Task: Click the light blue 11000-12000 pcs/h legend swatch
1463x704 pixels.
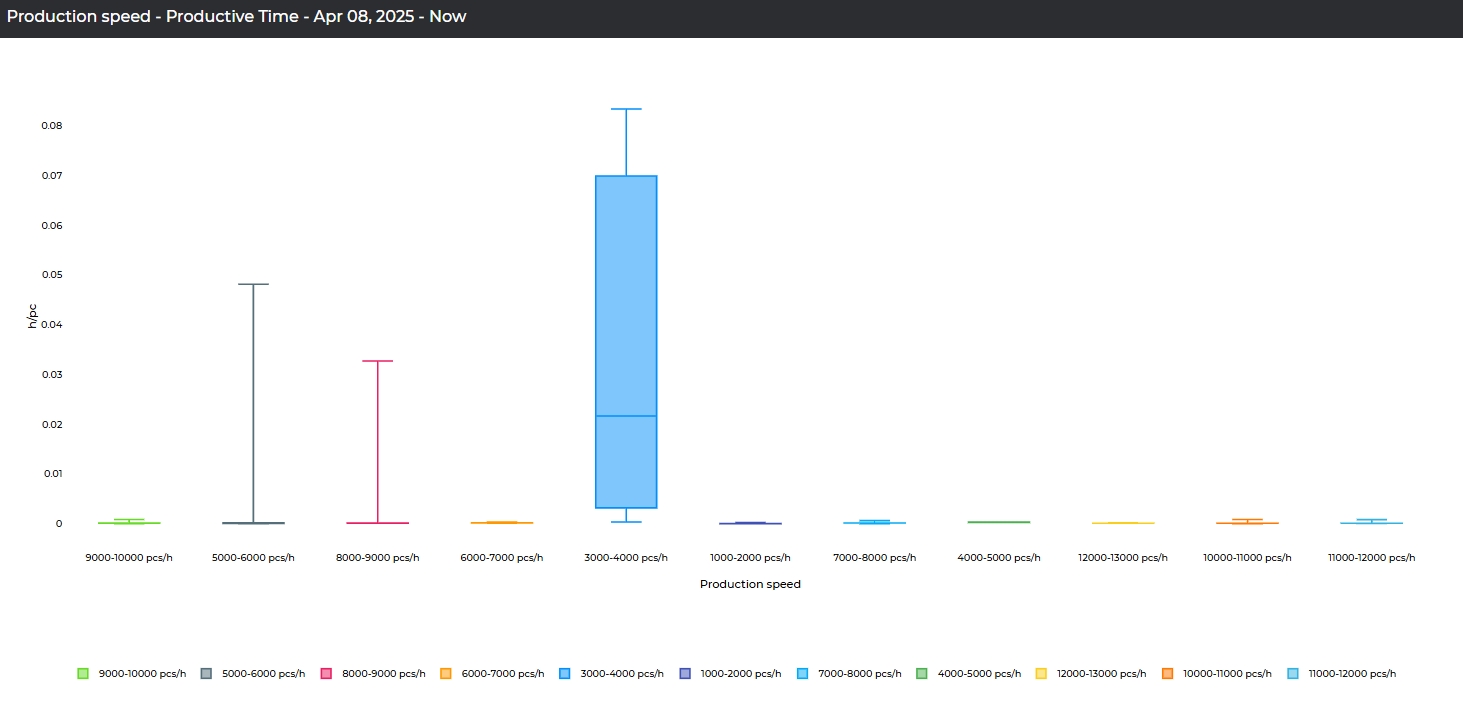Action: [1293, 674]
